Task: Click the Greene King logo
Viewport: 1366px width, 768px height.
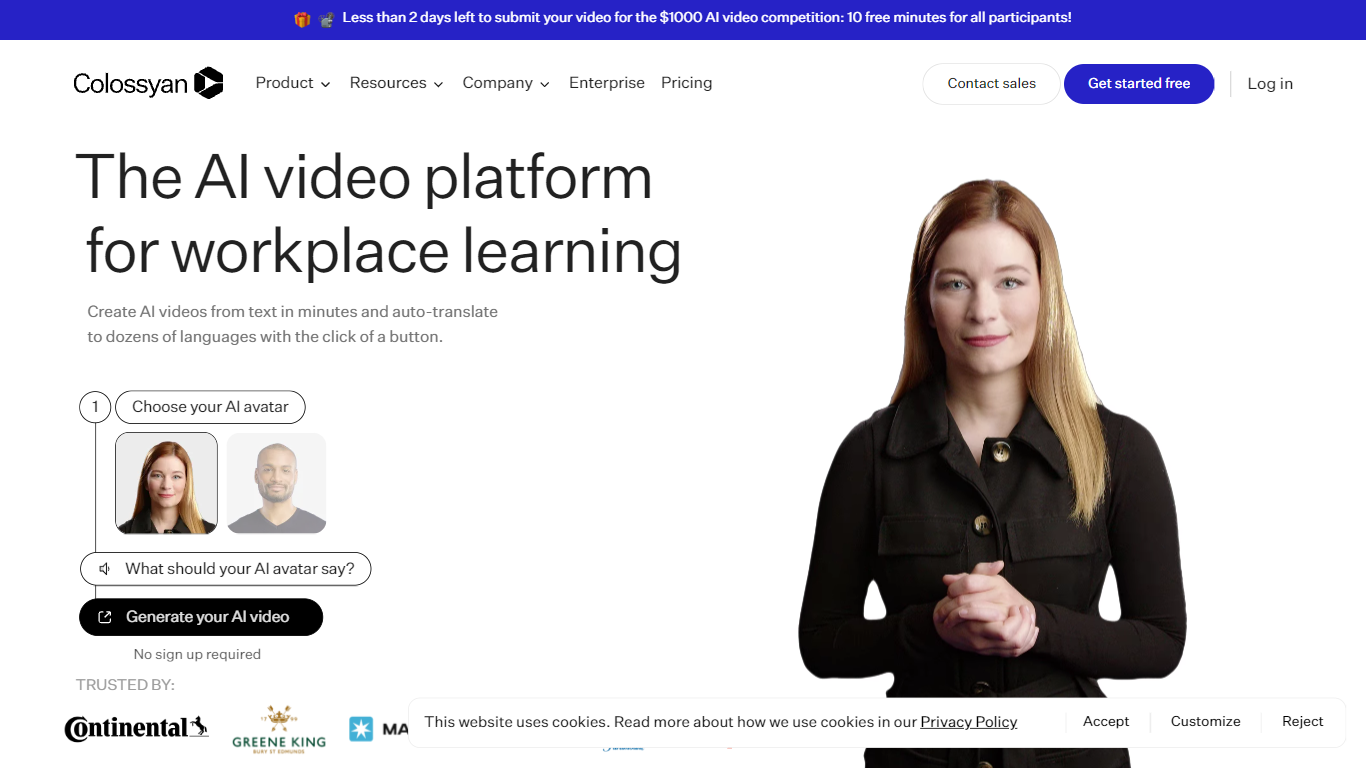Action: tap(279, 728)
